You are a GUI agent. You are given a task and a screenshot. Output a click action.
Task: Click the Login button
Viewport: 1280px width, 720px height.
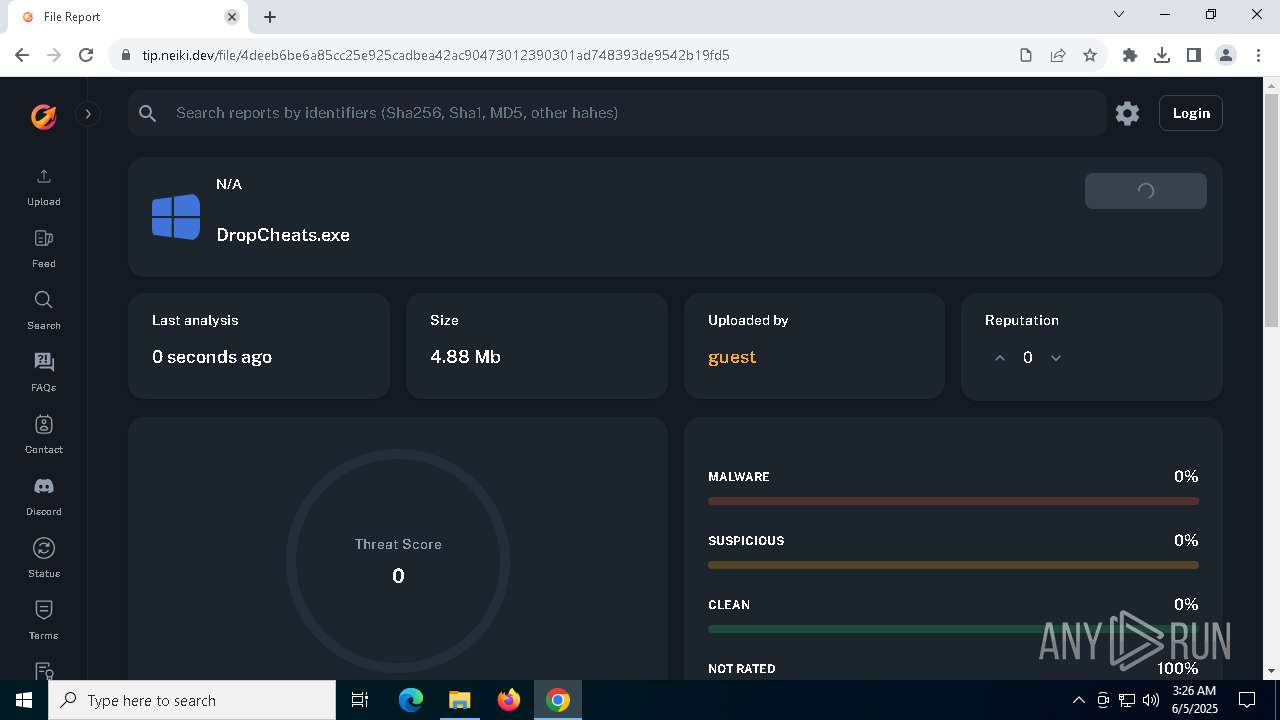[x=1191, y=113]
